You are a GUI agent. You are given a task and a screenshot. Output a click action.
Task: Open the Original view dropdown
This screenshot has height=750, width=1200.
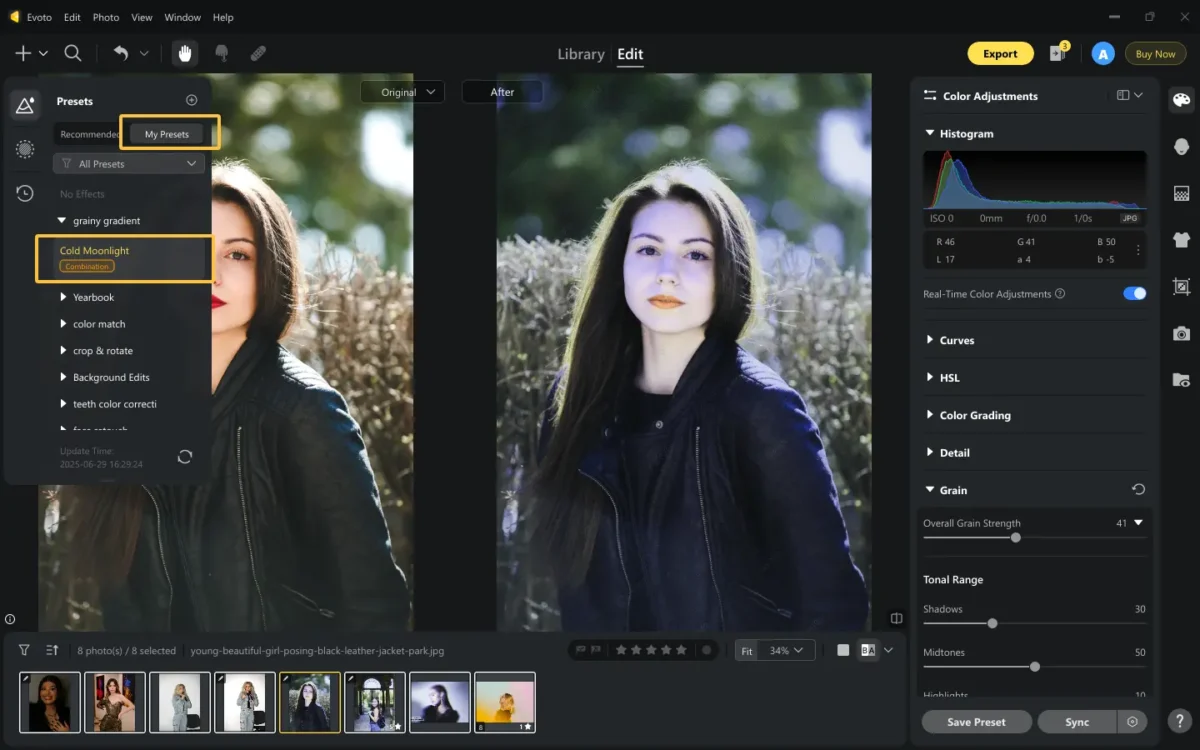(x=402, y=92)
